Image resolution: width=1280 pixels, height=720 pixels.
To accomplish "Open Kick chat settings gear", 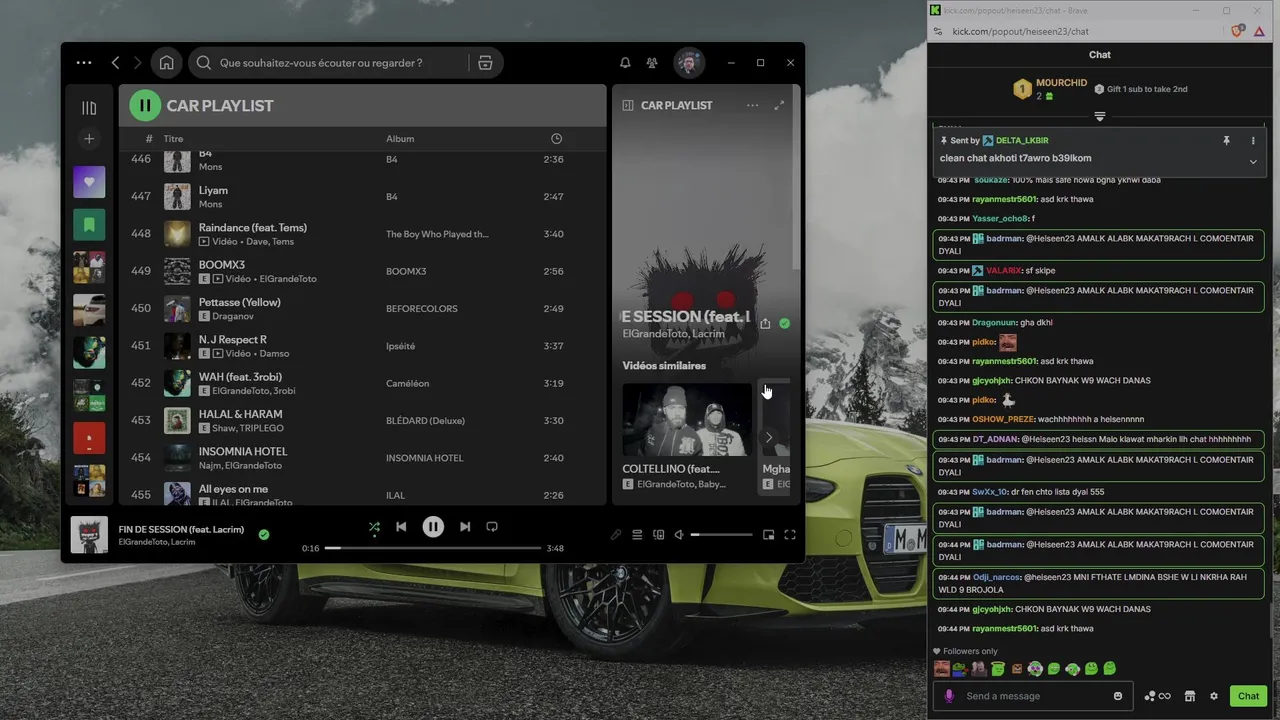I will click(x=1214, y=696).
